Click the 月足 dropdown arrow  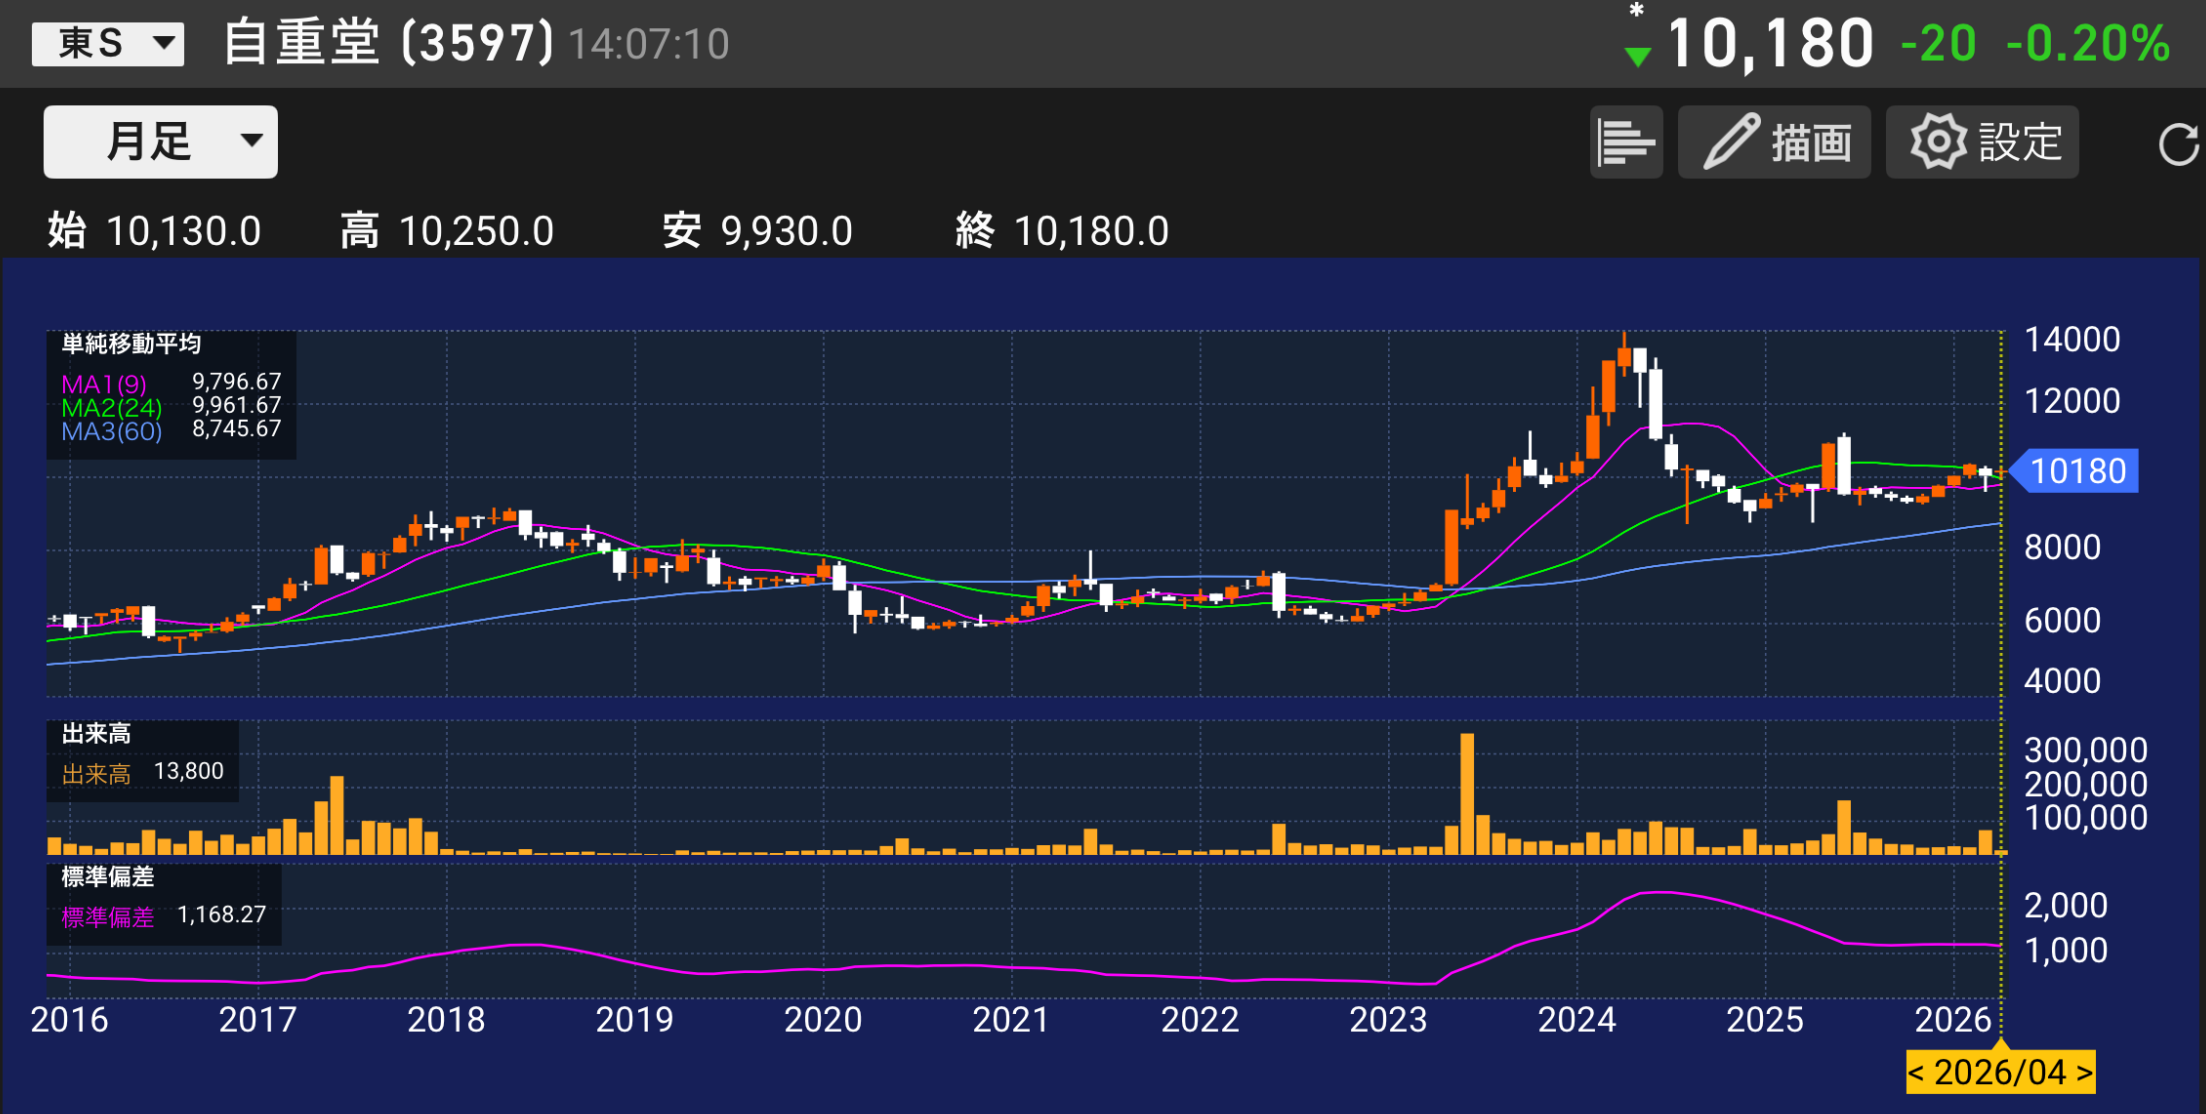pos(252,141)
